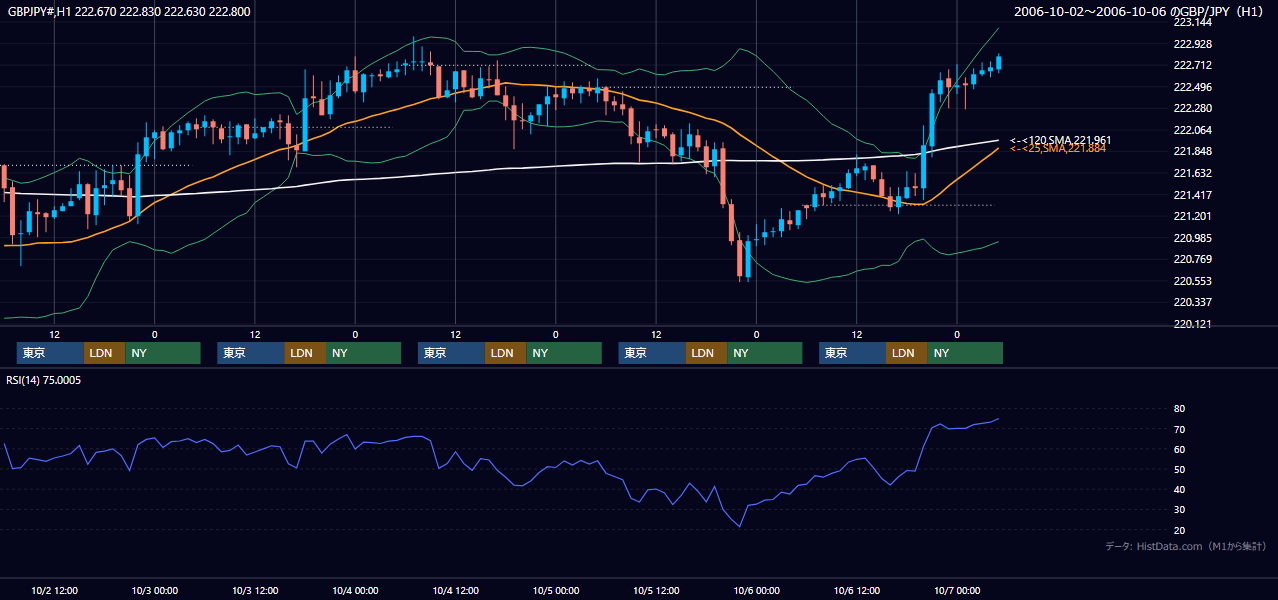Click the 10/5 12:00 time label
Image resolution: width=1278 pixels, height=600 pixels.
point(656,591)
